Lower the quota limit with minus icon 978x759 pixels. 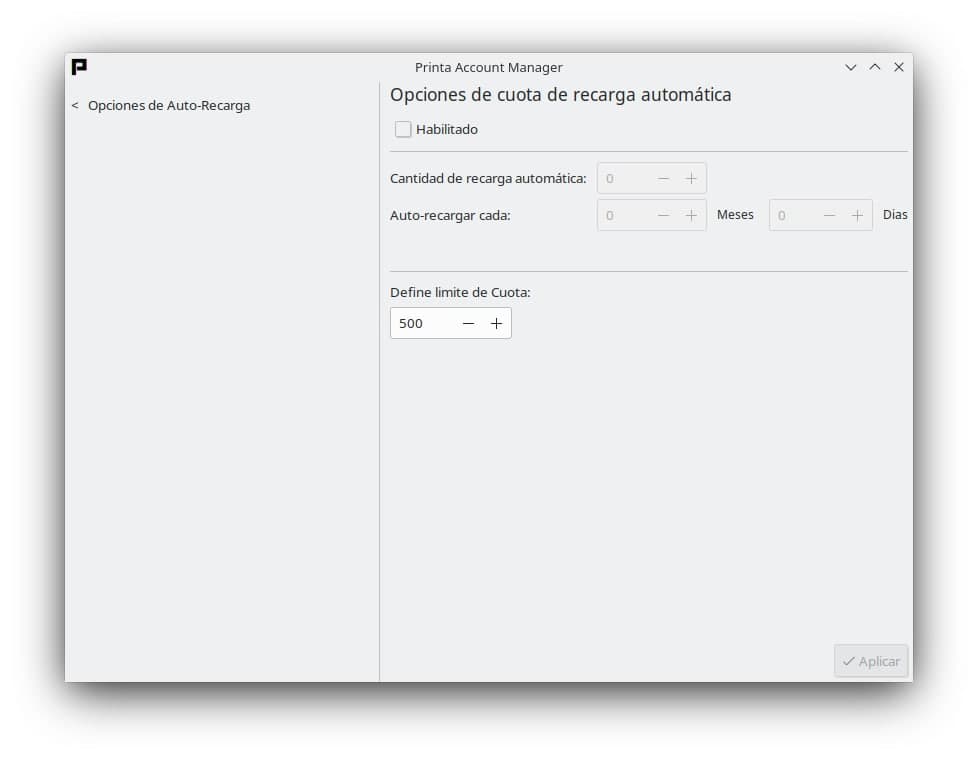pos(468,323)
